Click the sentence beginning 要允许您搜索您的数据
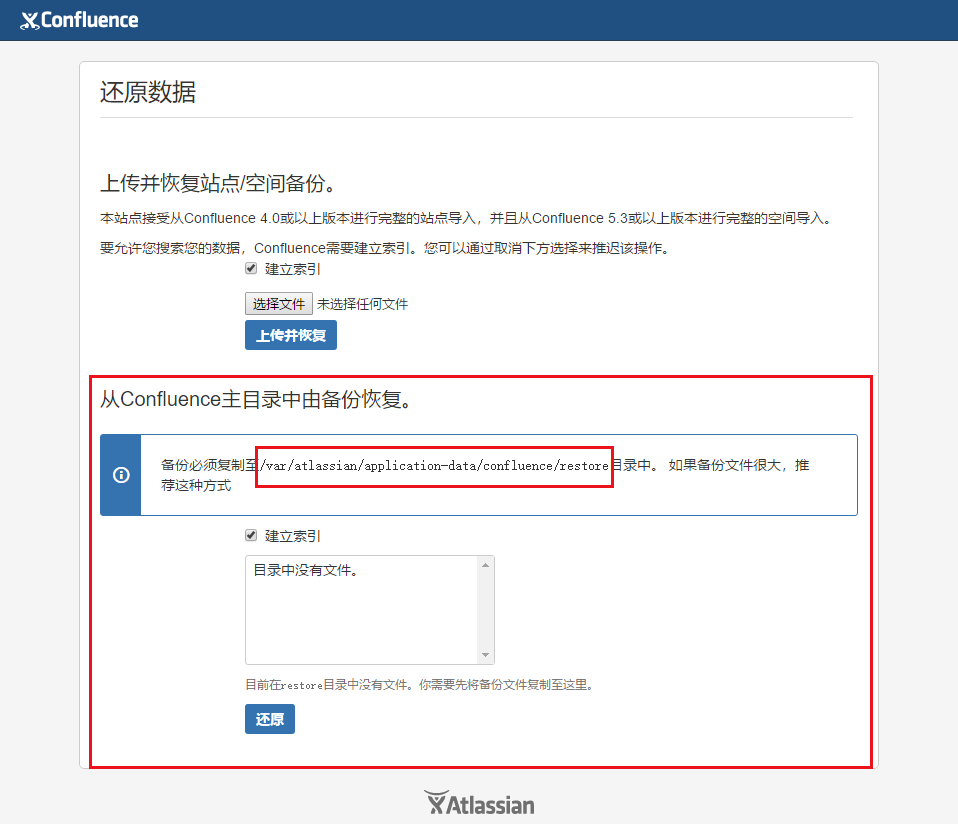This screenshot has width=958, height=824. (386, 248)
